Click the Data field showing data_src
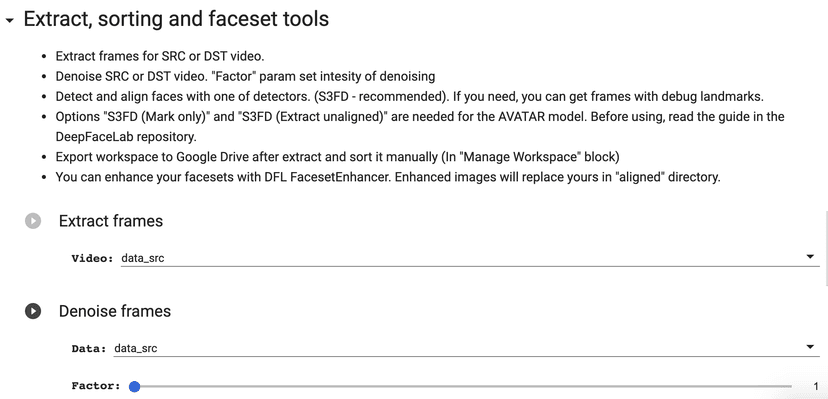This screenshot has height=399, width=828. tap(466, 348)
